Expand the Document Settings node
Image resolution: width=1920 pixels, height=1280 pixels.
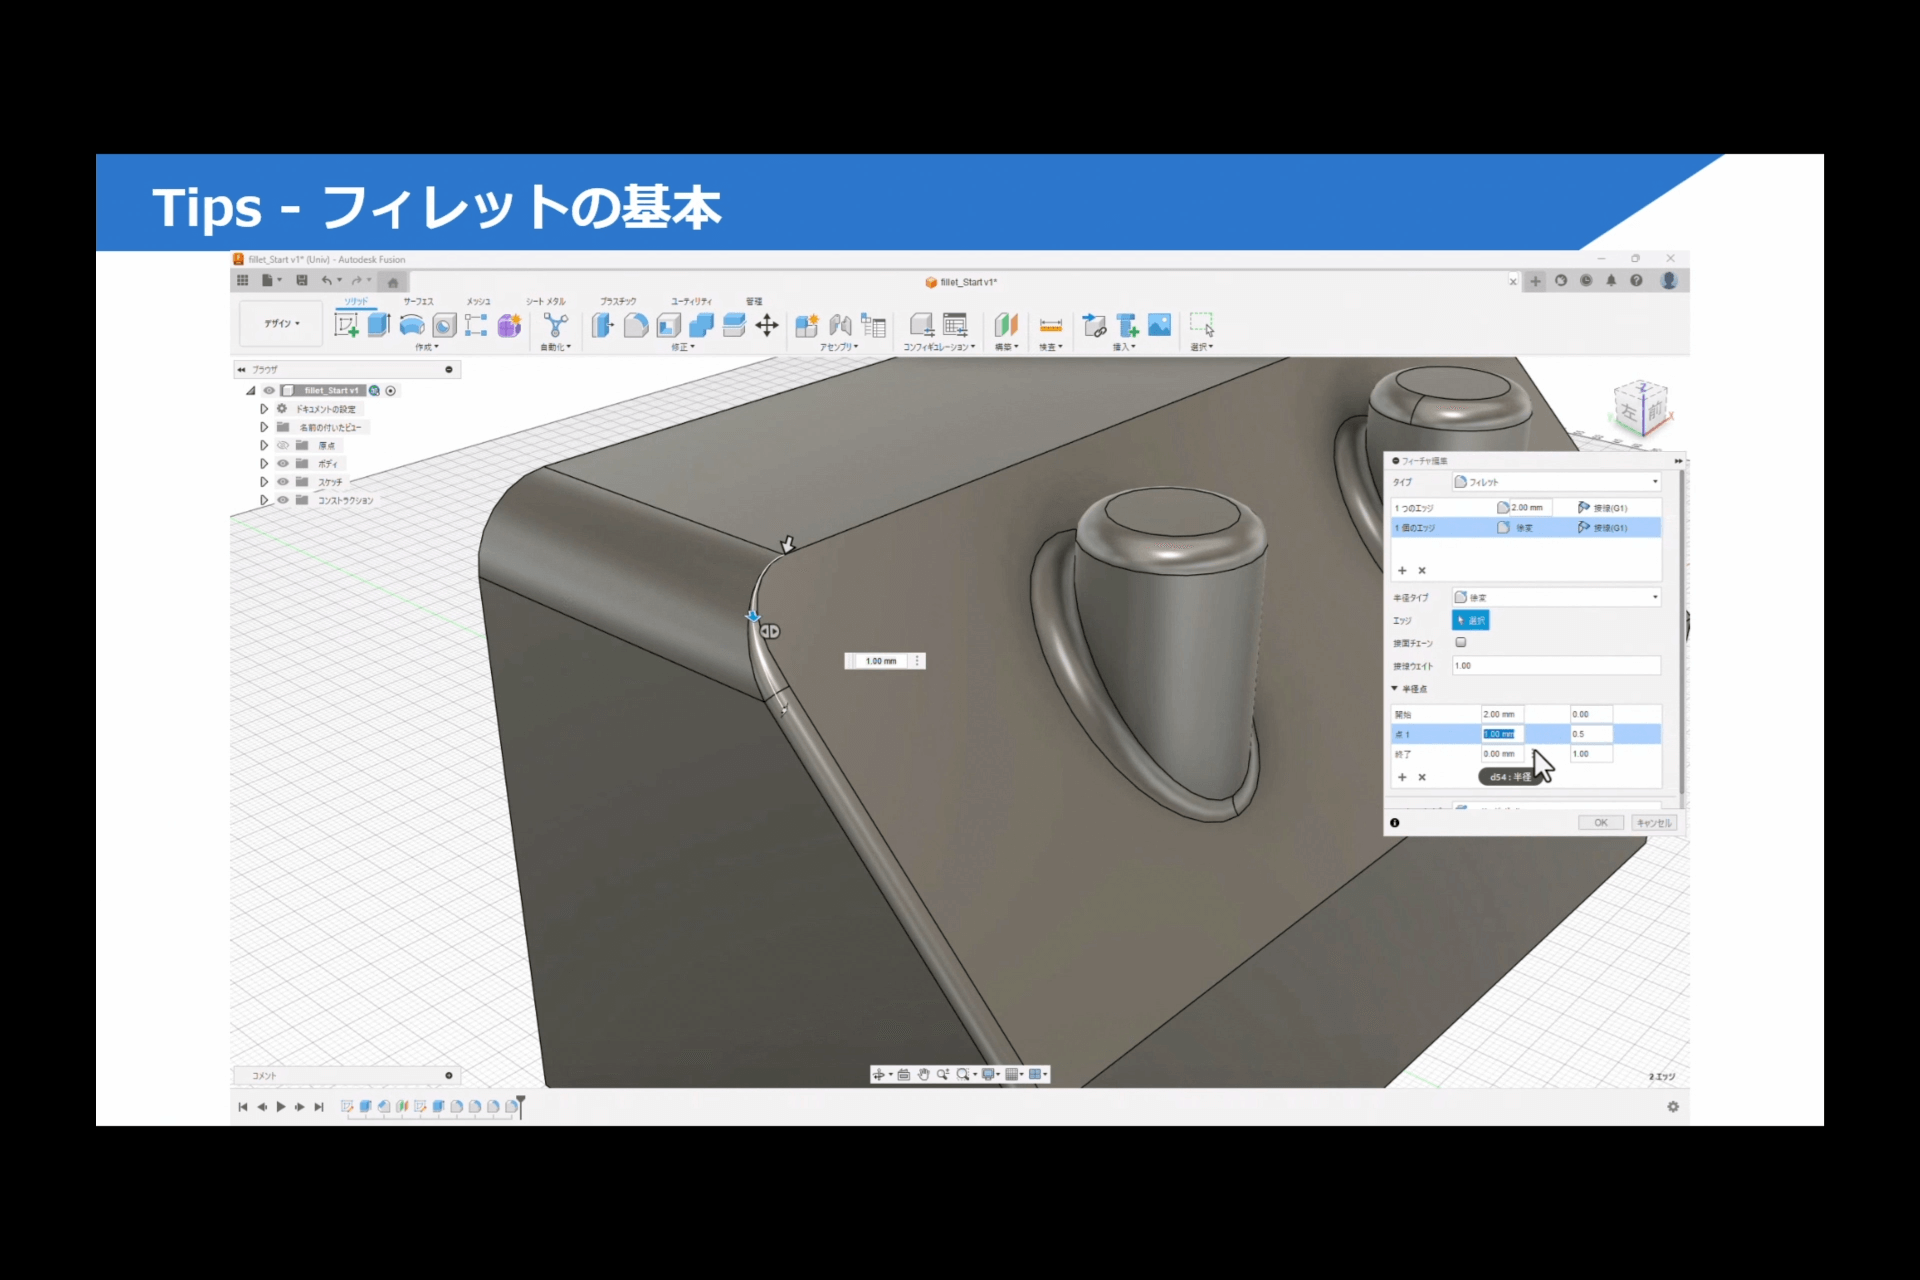[264, 409]
